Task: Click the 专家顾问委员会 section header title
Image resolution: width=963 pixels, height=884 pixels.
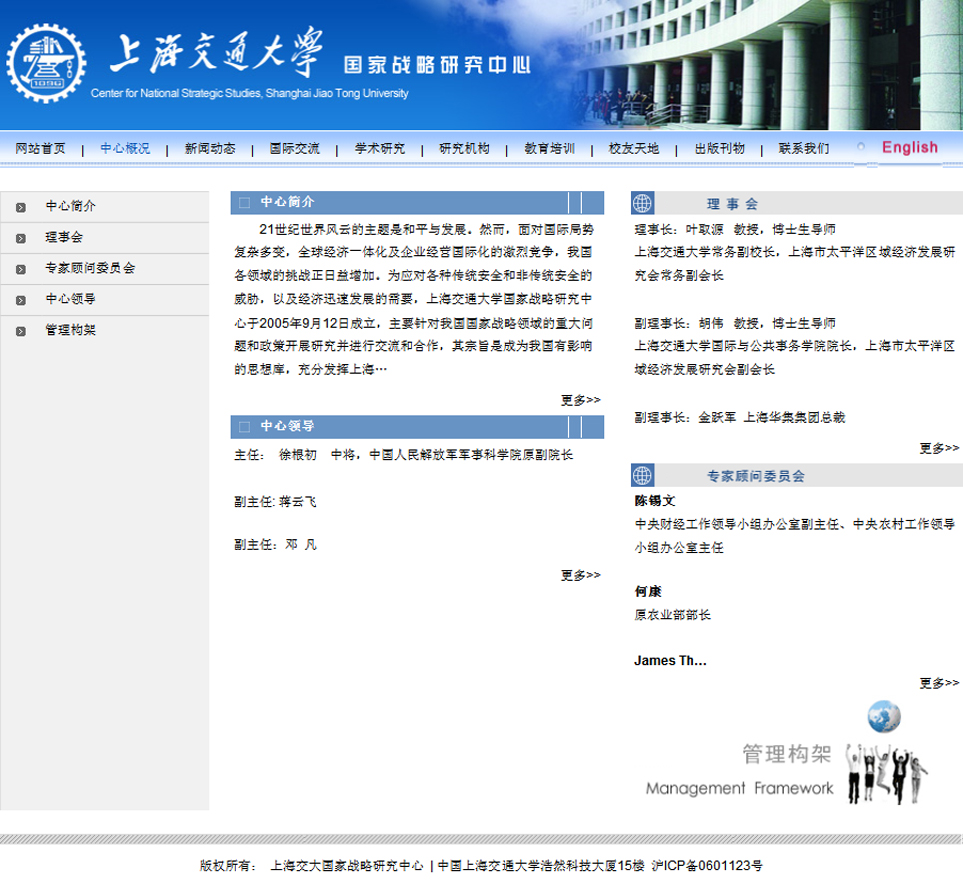Action: pyautogui.click(x=755, y=476)
